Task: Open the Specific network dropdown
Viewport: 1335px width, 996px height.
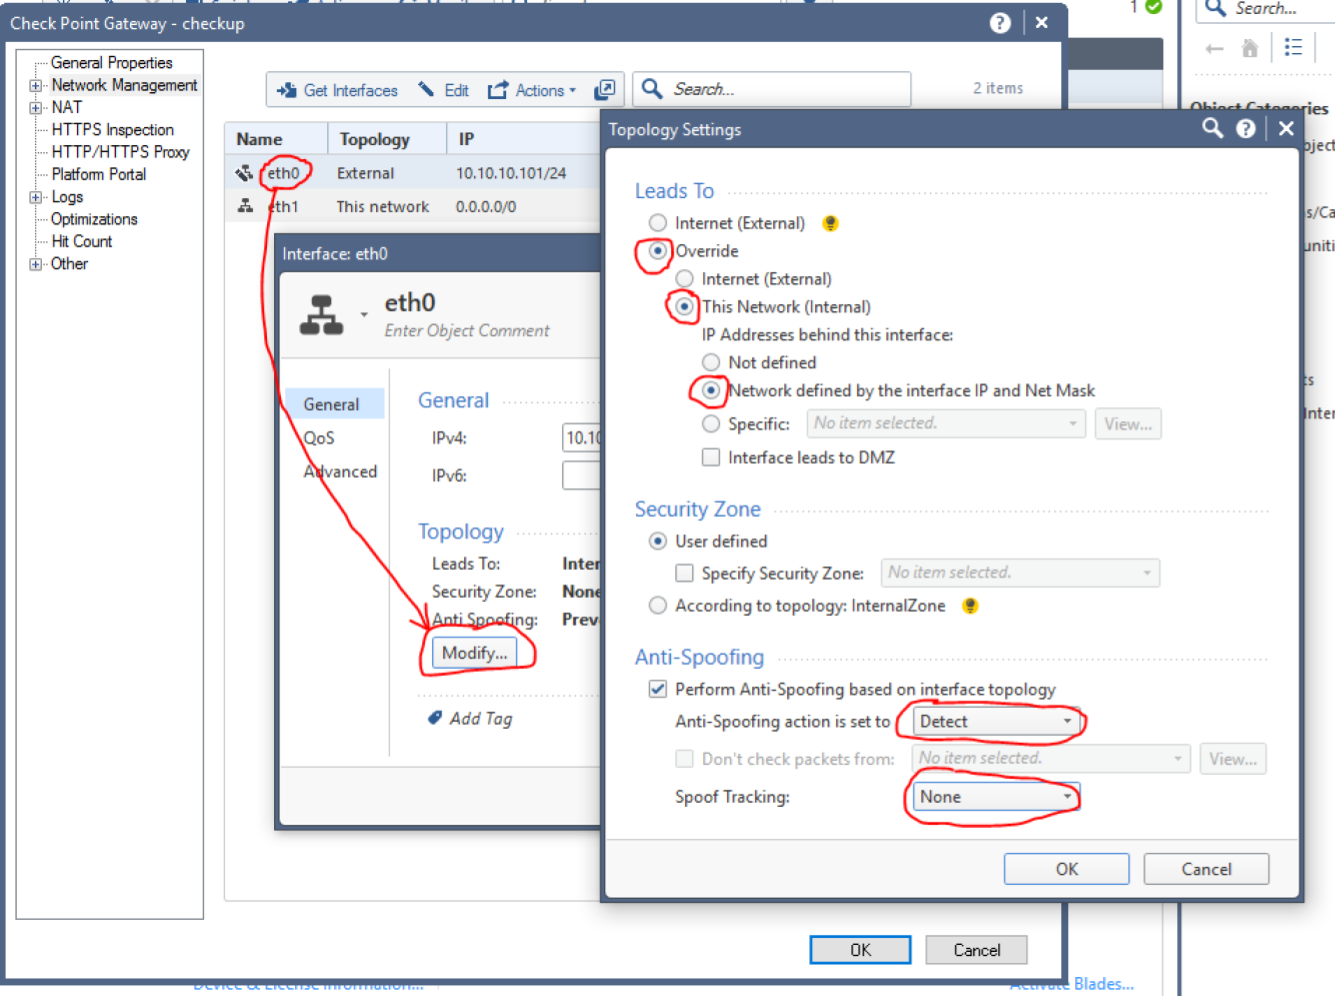Action: 946,424
